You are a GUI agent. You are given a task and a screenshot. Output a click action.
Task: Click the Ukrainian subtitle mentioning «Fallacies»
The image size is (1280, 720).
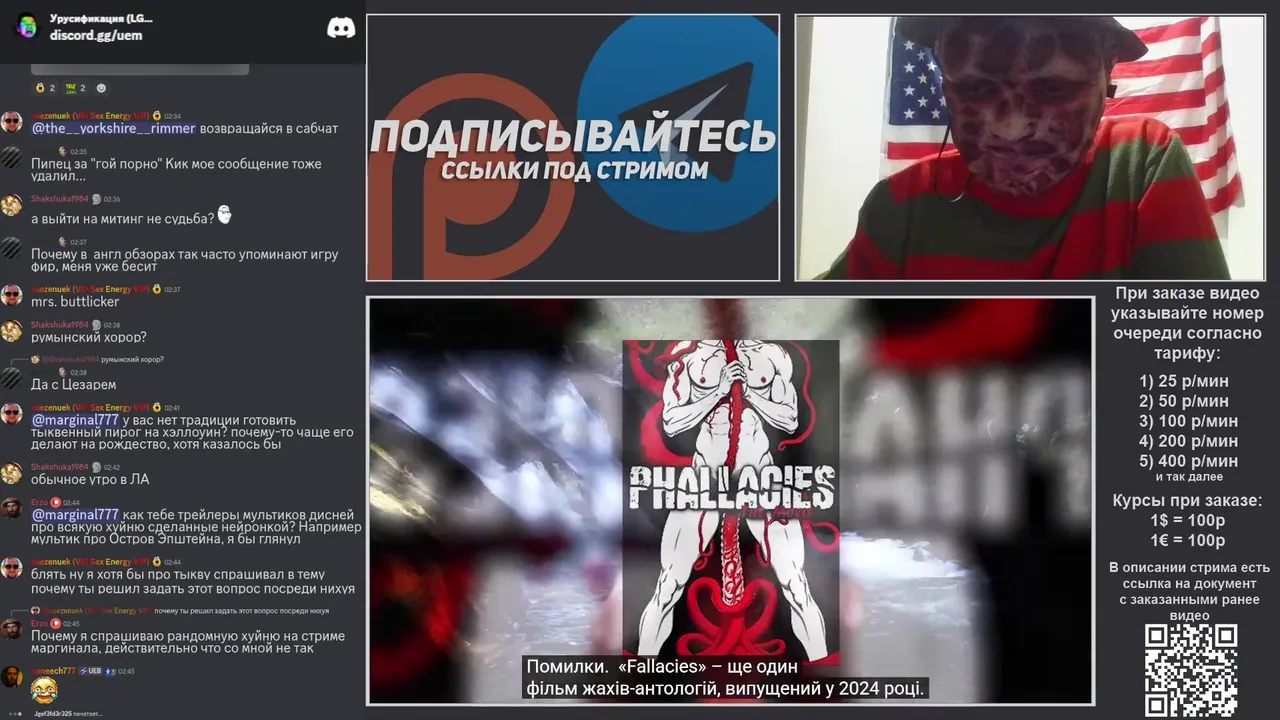(x=727, y=677)
